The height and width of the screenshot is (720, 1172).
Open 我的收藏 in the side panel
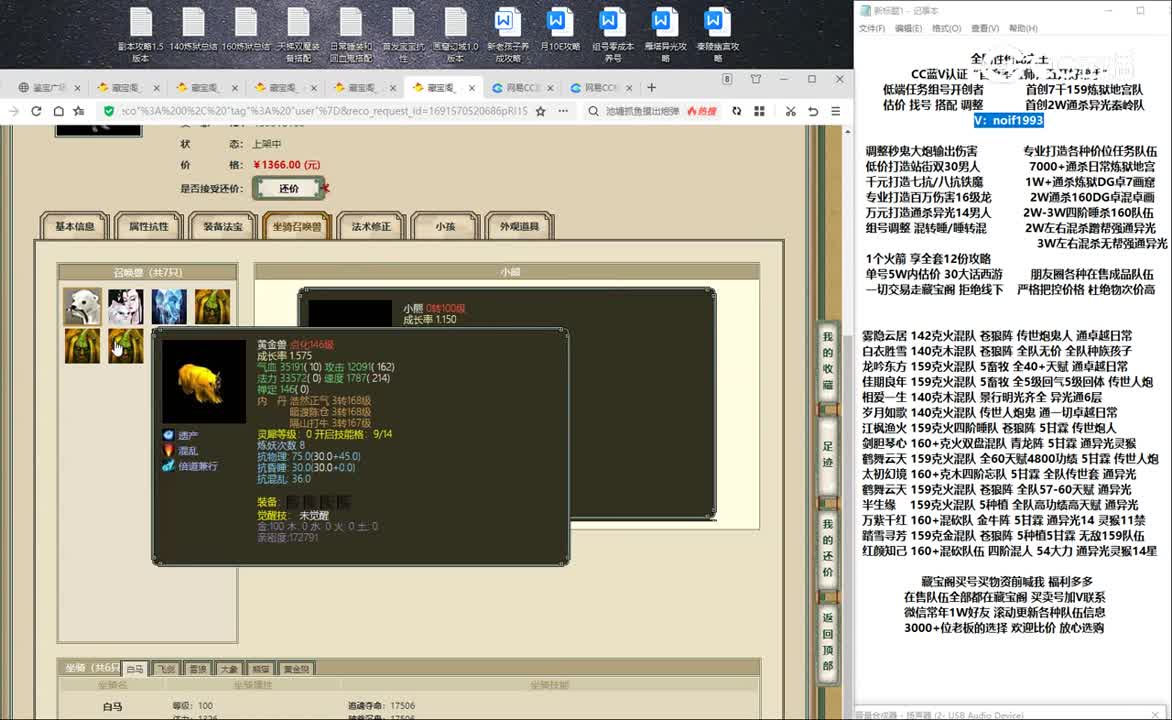coord(827,362)
